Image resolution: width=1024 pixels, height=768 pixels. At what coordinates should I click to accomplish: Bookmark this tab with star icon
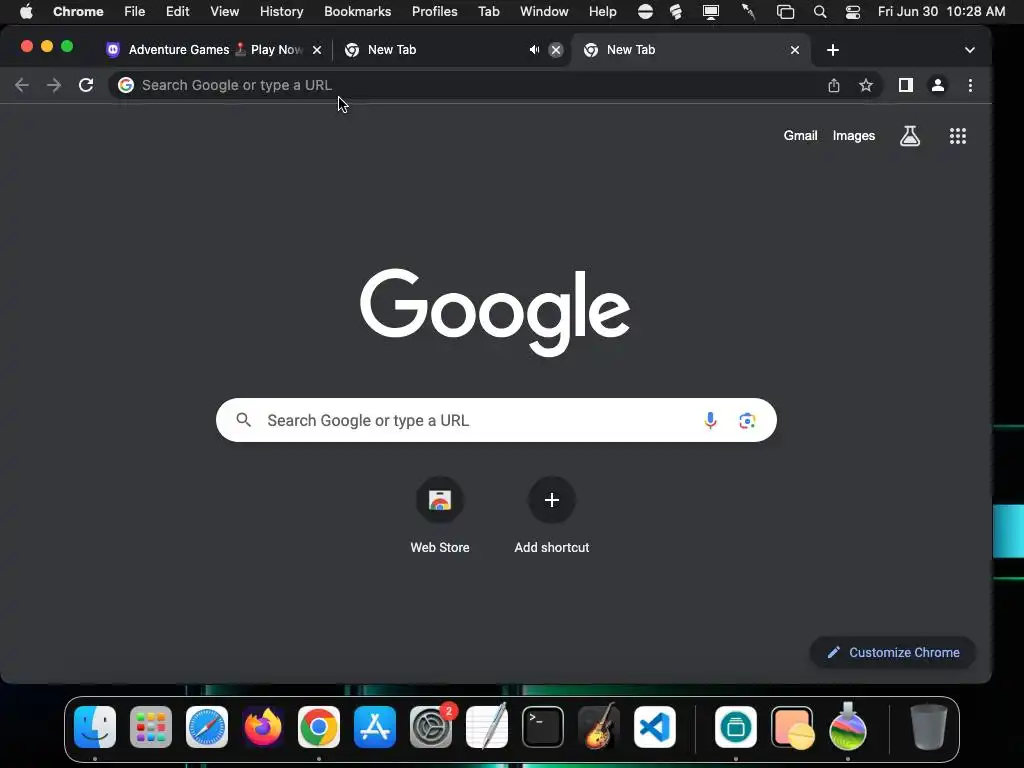click(x=866, y=85)
